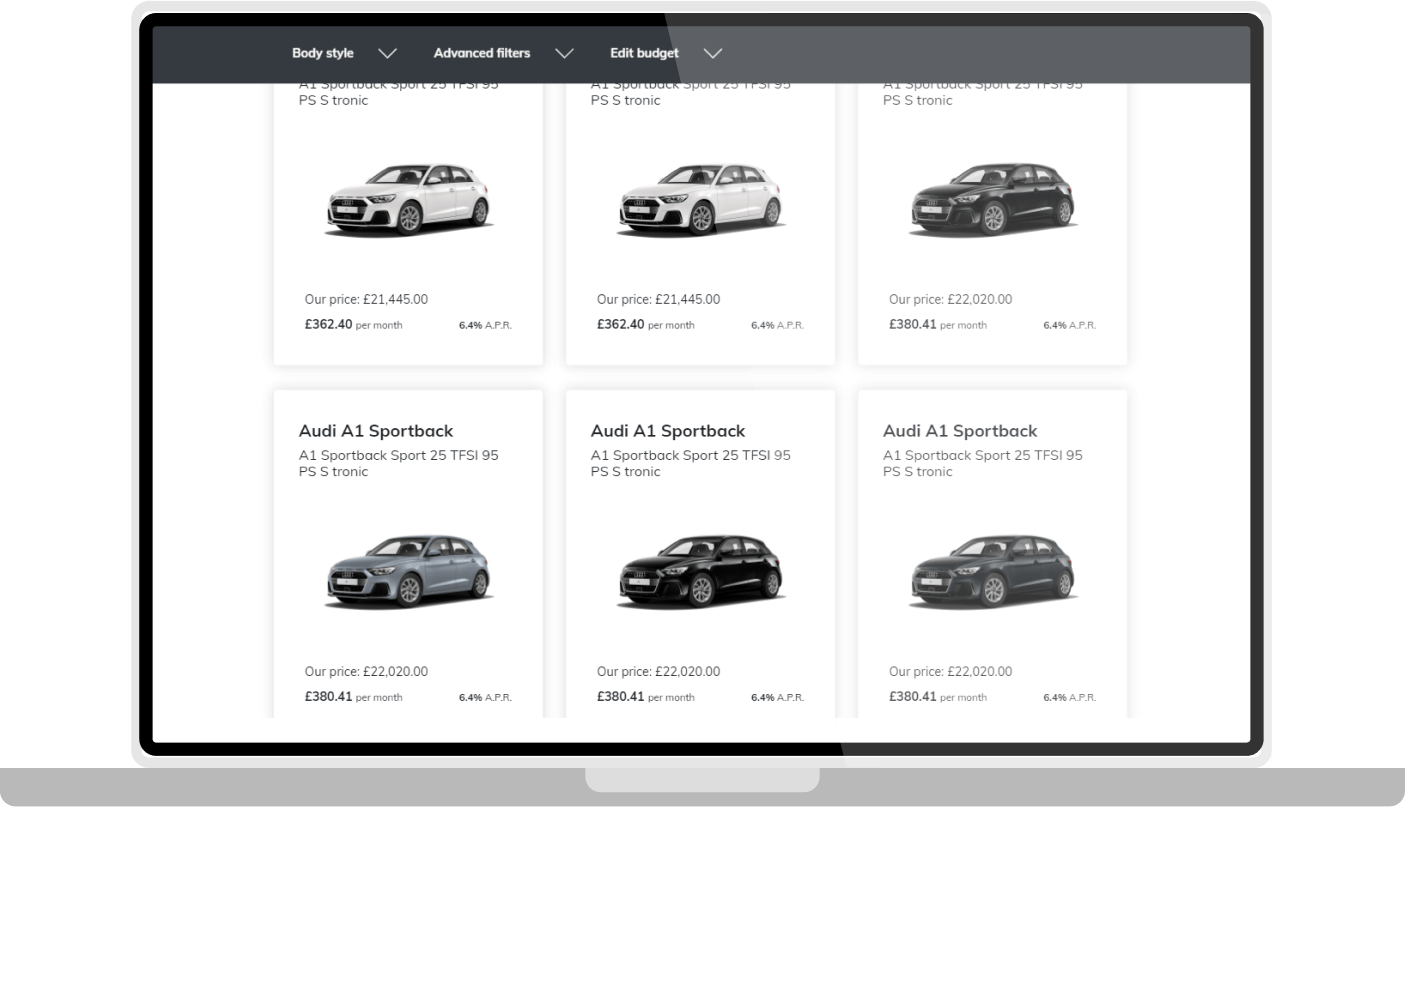Expand the Advanced filters dropdown

[x=503, y=53]
